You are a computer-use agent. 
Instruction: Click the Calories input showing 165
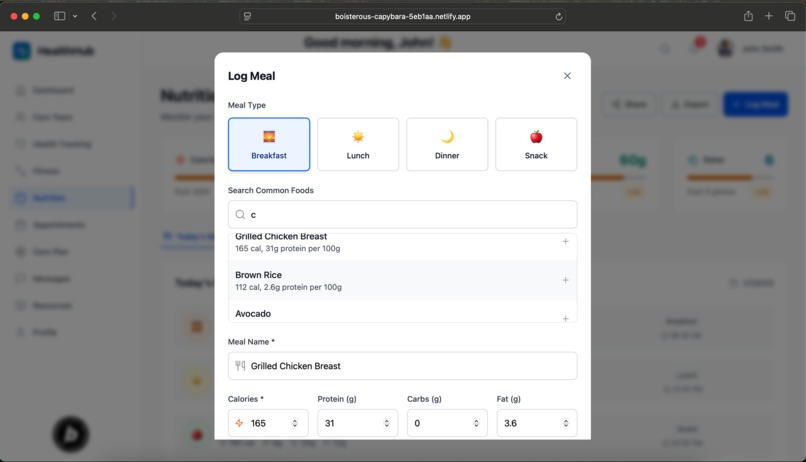268,423
